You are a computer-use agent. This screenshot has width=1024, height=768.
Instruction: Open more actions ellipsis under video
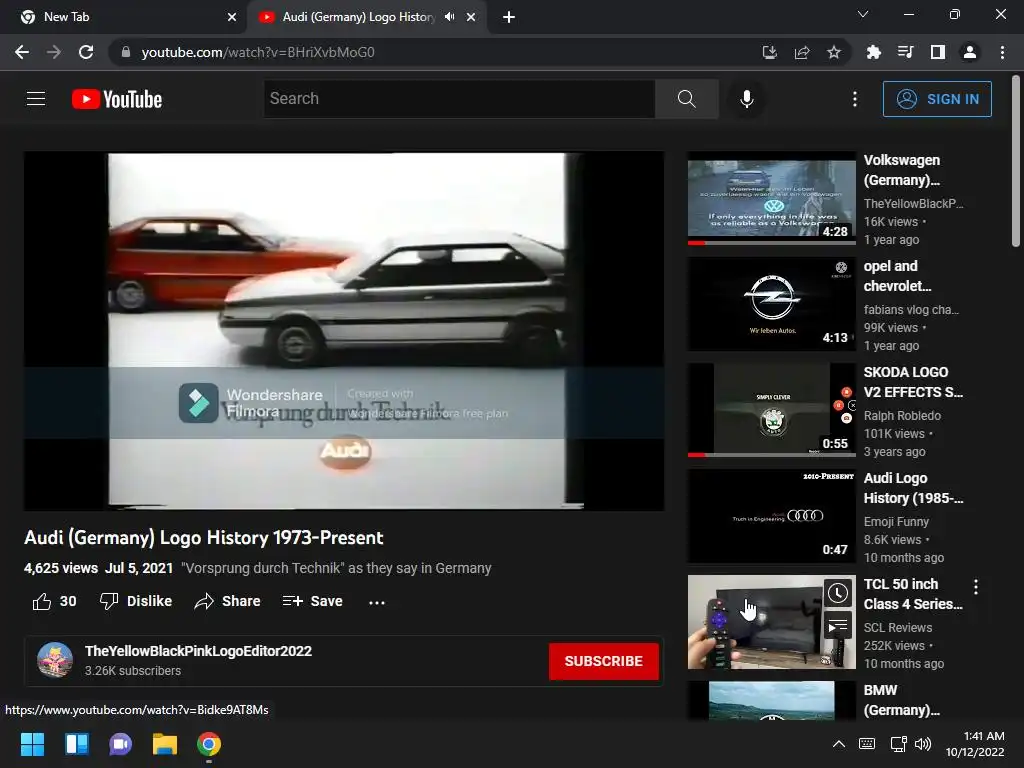tap(377, 602)
